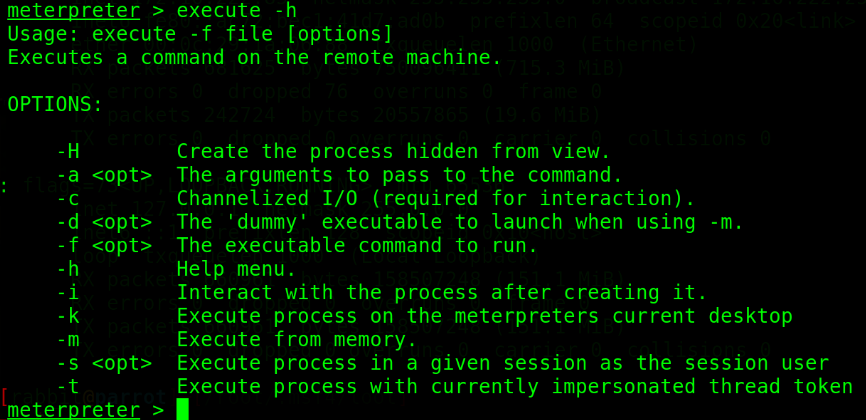Click the -i option flag
The width and height of the screenshot is (866, 420).
[67, 292]
